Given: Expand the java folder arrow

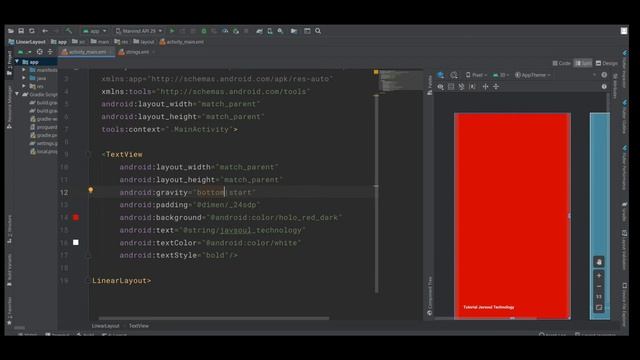Looking at the screenshot, I should click(x=24, y=78).
